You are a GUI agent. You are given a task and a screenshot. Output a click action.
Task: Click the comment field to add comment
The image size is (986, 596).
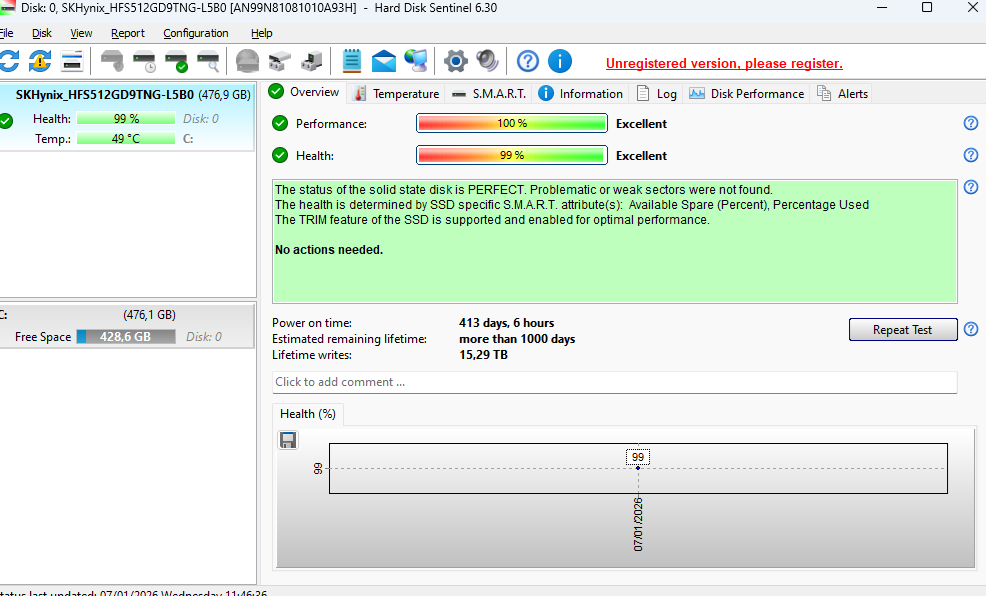614,382
